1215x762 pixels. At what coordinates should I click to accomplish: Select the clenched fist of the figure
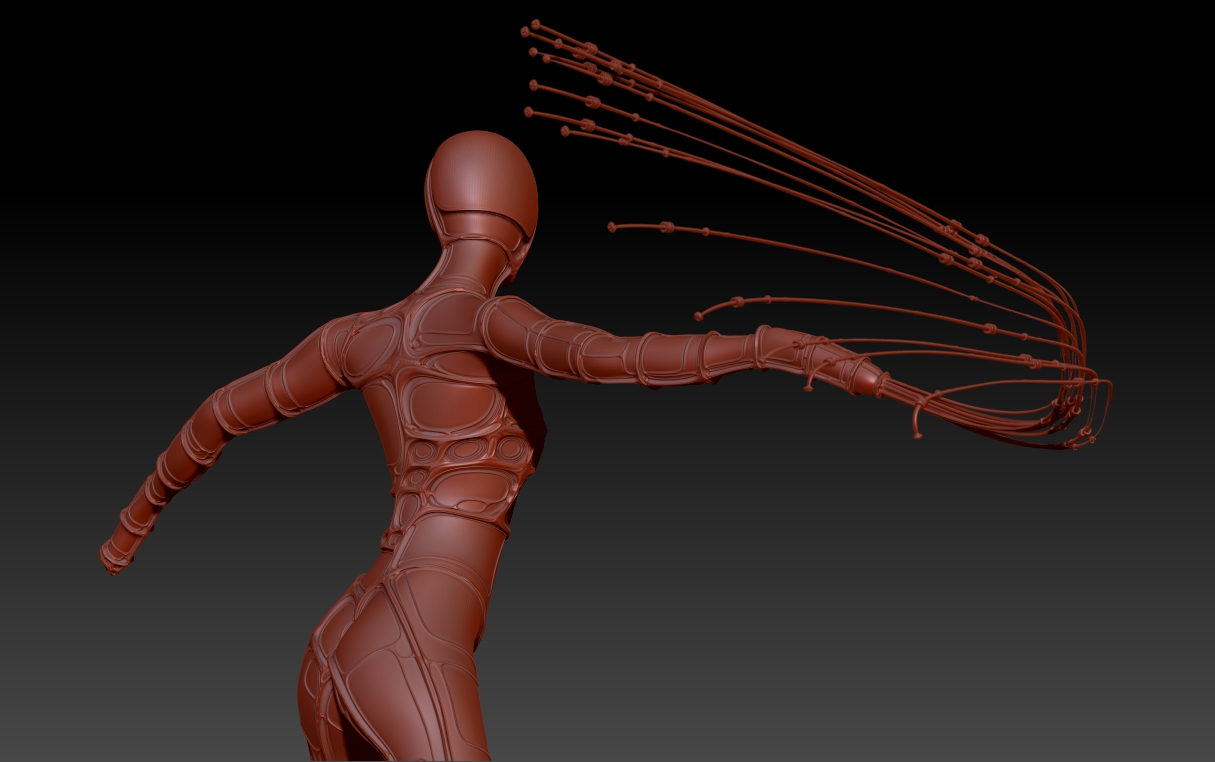116,556
